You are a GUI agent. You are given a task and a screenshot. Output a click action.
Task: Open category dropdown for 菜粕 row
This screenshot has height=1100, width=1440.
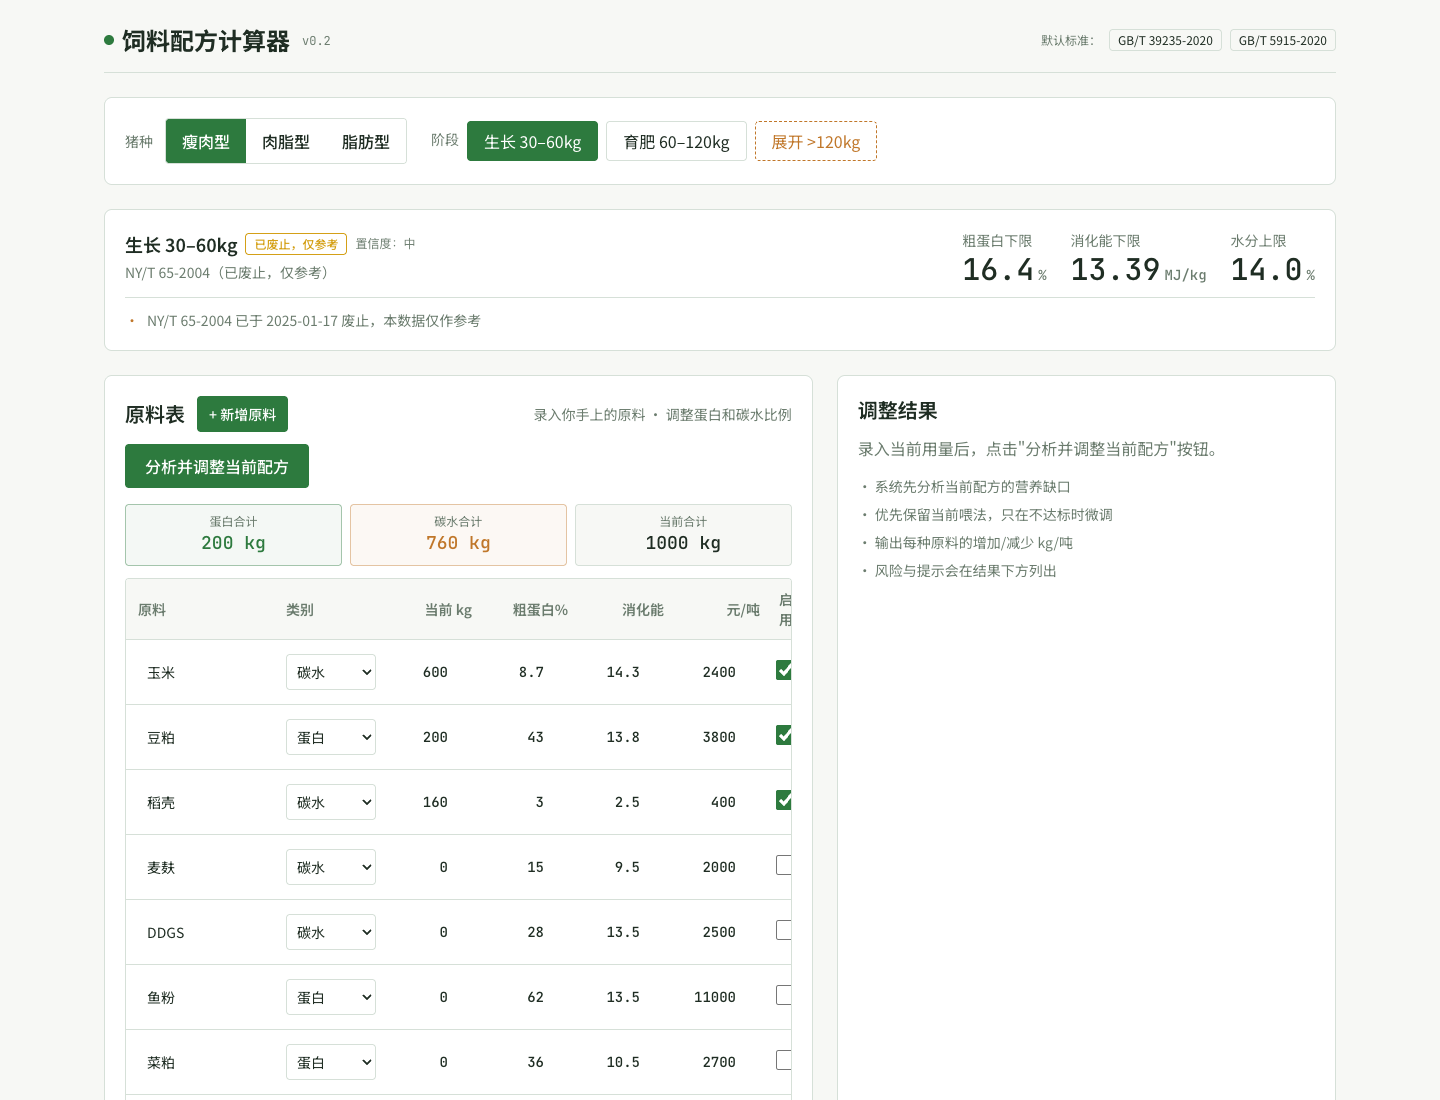pos(331,1062)
